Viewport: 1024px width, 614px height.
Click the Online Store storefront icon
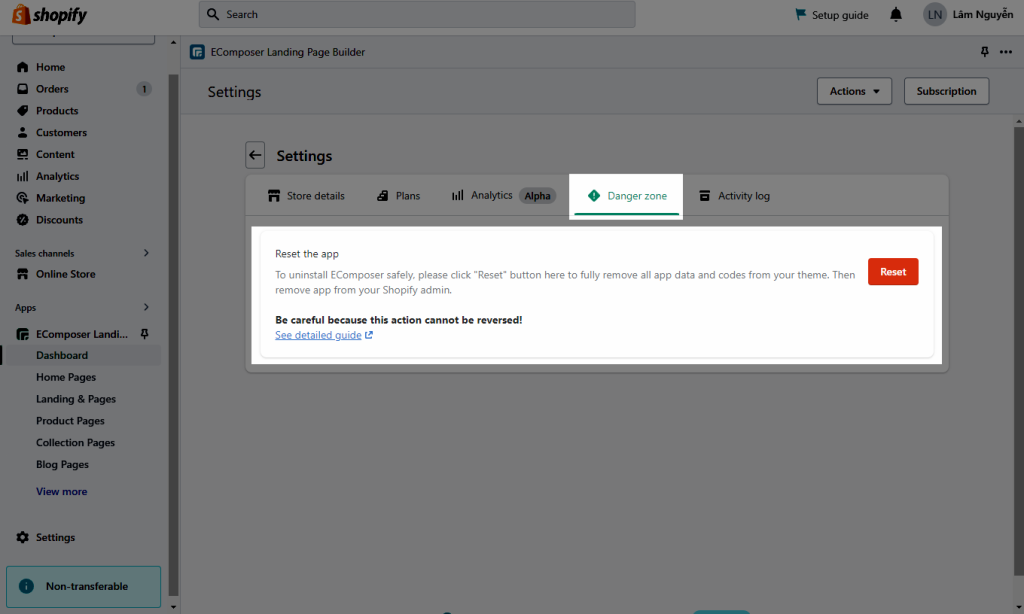tap(23, 274)
